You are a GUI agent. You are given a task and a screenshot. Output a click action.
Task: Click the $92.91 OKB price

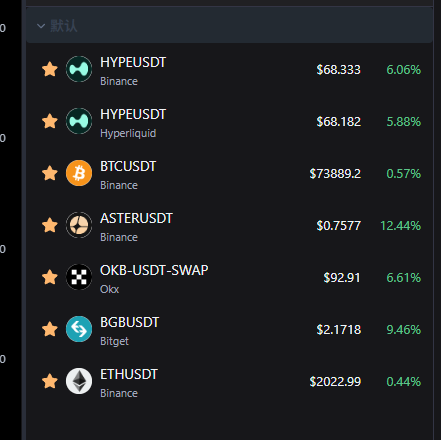(x=342, y=278)
